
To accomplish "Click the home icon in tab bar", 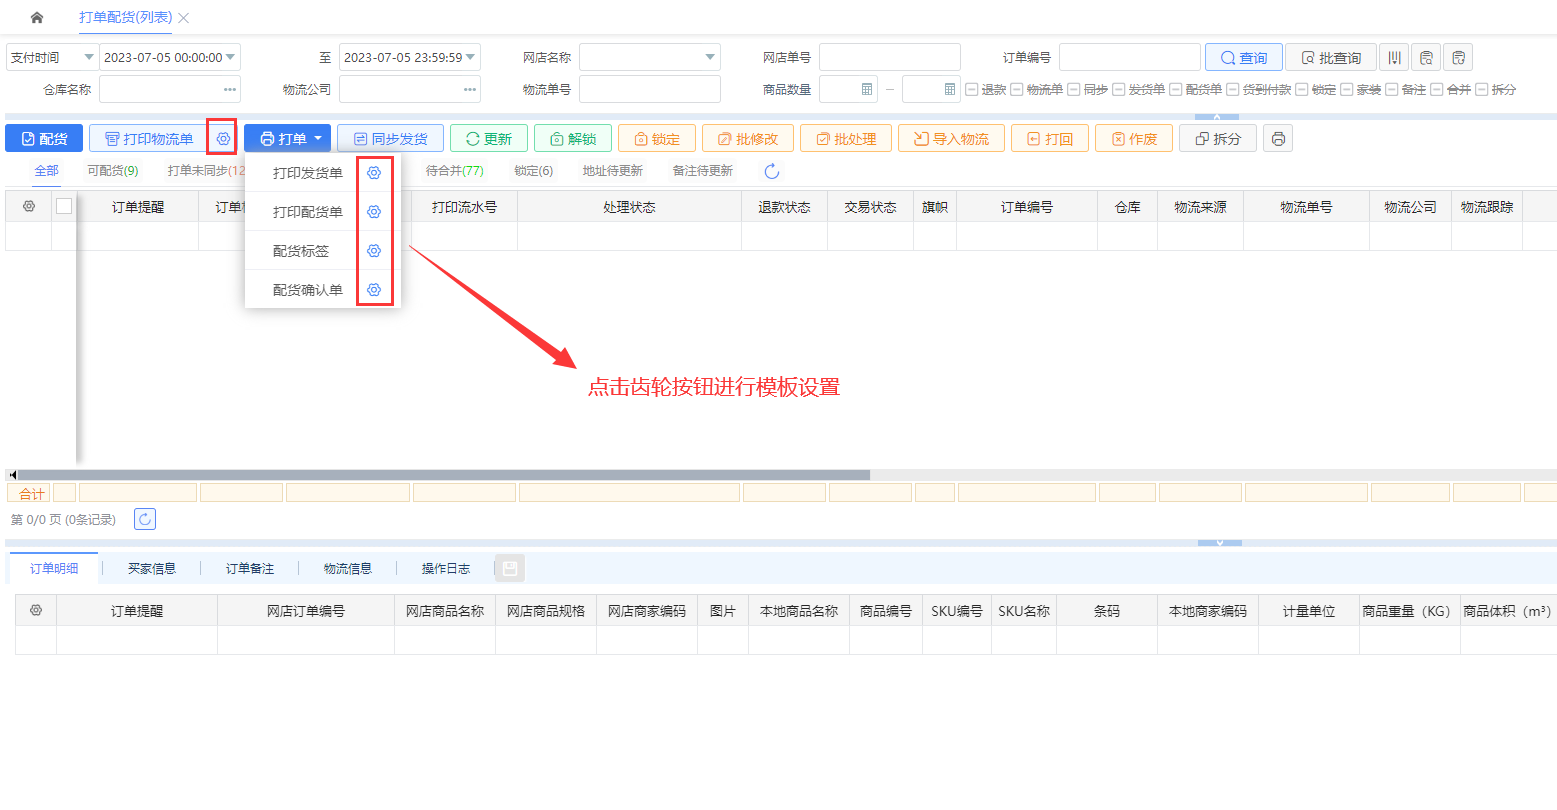I will point(37,18).
